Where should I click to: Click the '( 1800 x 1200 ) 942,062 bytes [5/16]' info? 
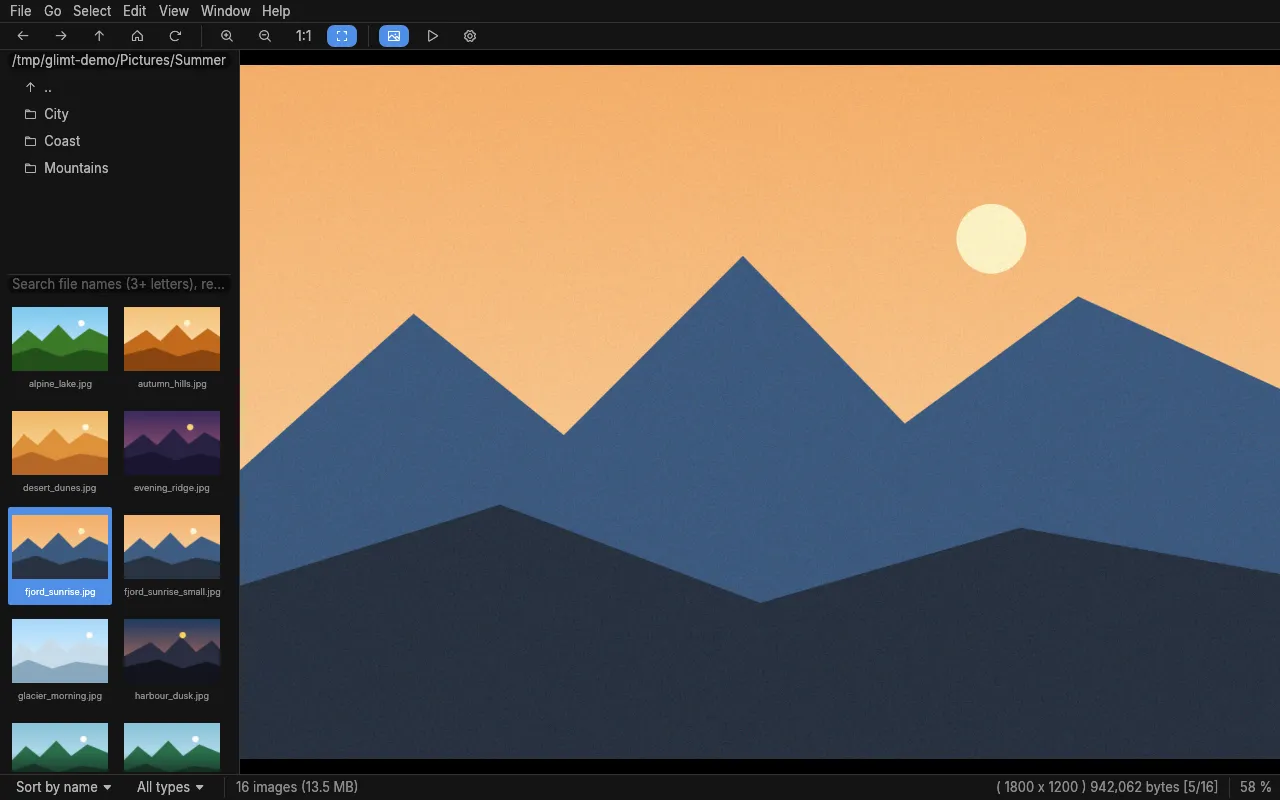pos(1107,787)
